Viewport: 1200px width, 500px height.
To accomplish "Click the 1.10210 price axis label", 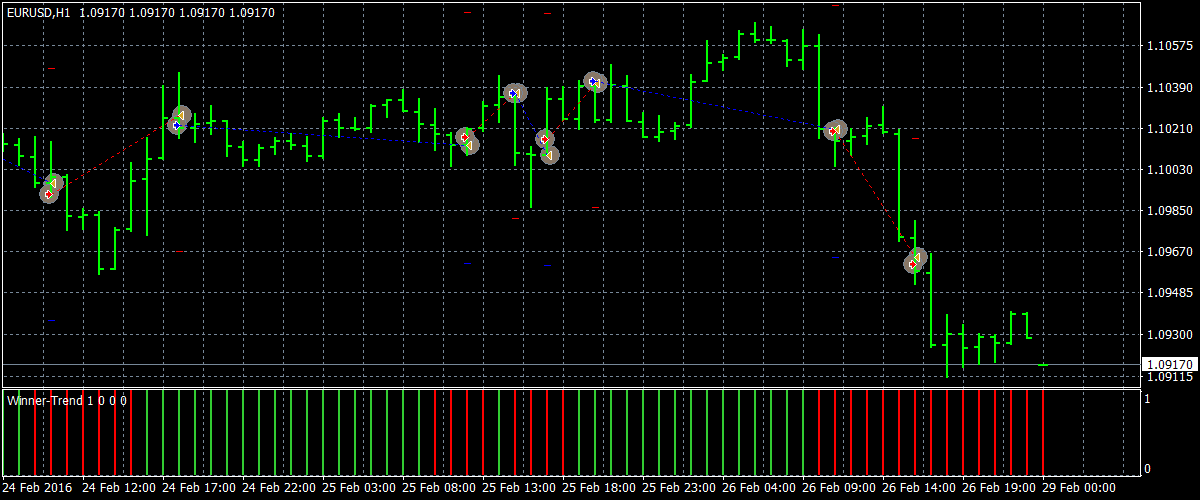I will tap(1169, 129).
